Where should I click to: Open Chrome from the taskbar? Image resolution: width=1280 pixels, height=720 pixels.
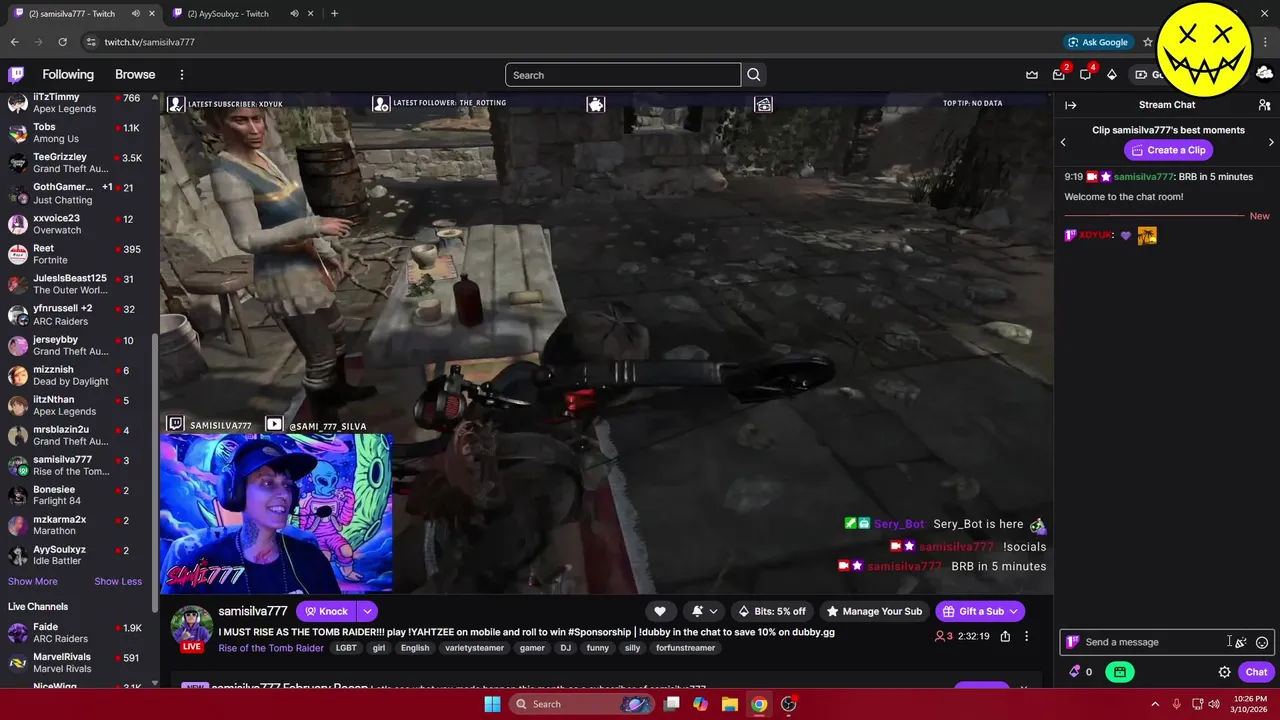(x=759, y=704)
